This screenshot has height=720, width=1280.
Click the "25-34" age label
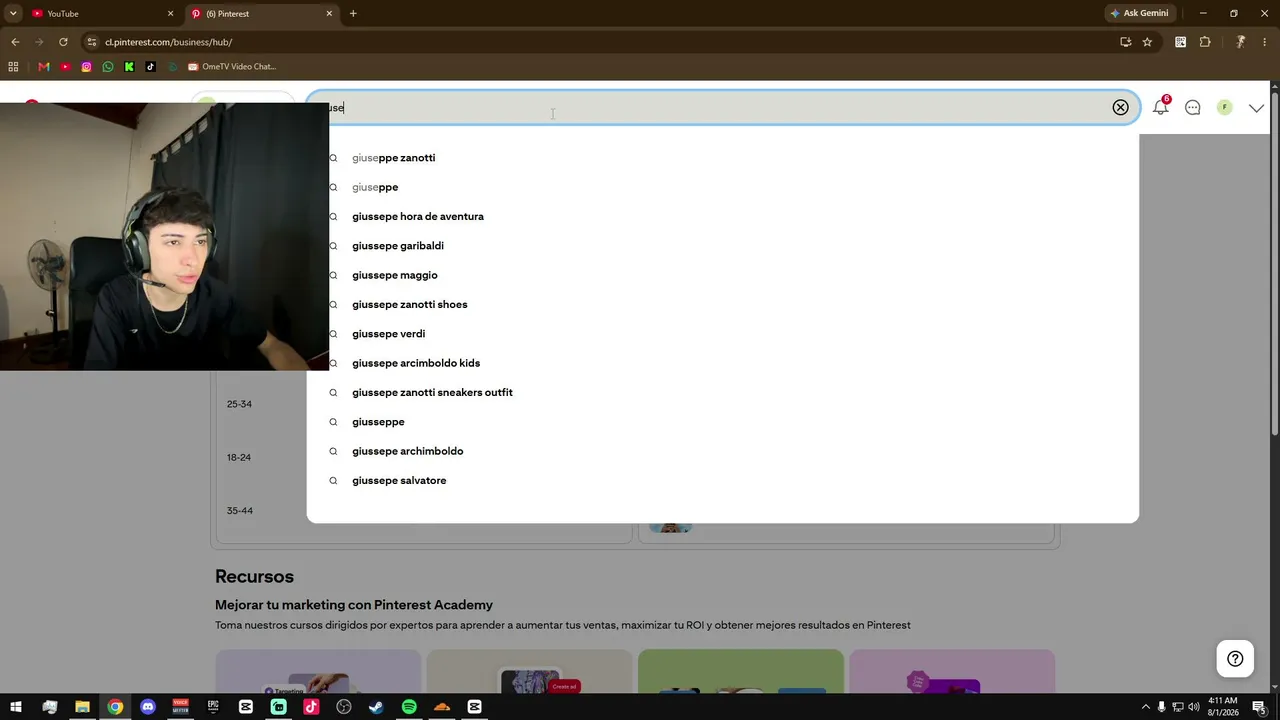click(x=239, y=404)
